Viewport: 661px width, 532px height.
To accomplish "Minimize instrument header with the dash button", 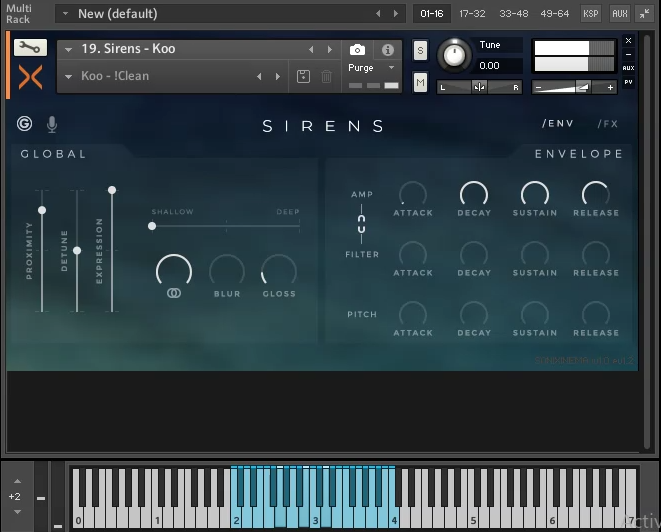I will 628,54.
